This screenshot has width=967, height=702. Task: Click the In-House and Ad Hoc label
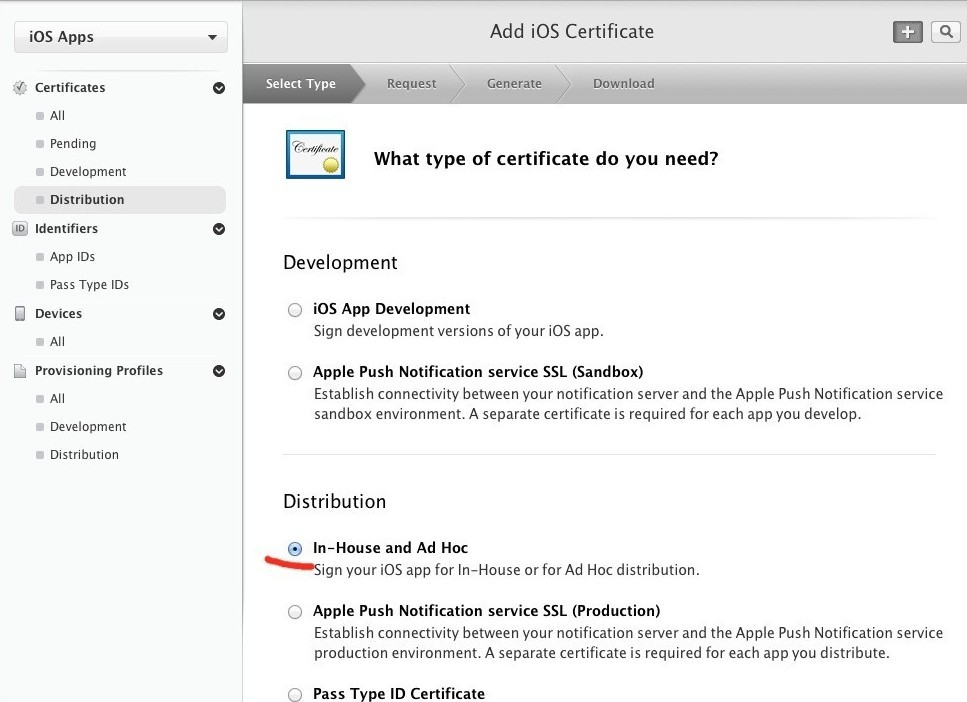(390, 548)
